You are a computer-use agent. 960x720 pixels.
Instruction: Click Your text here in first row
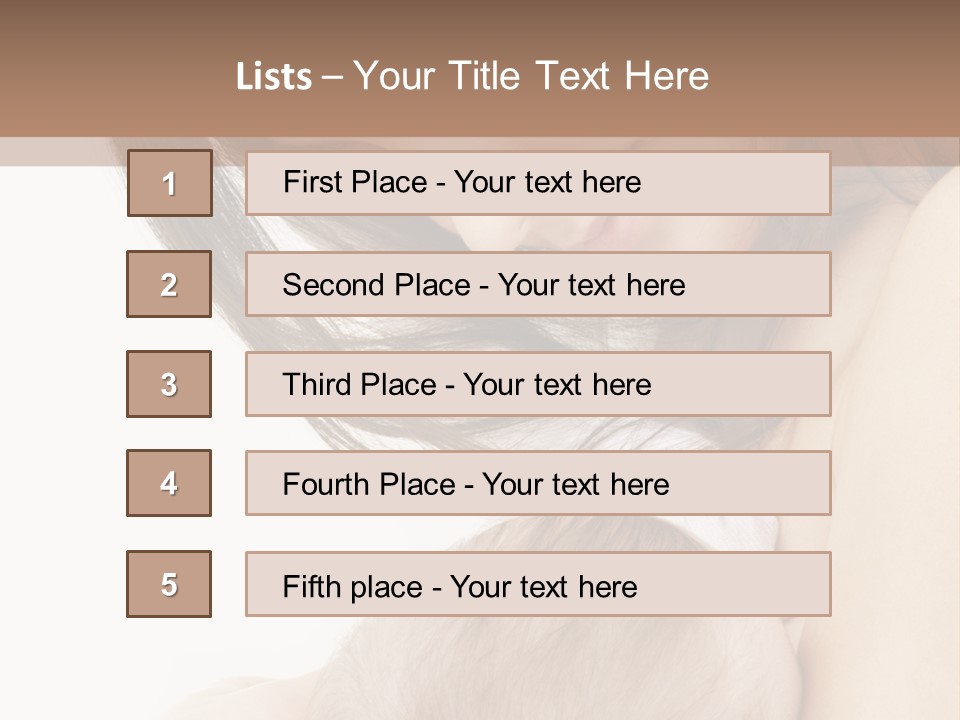547,182
